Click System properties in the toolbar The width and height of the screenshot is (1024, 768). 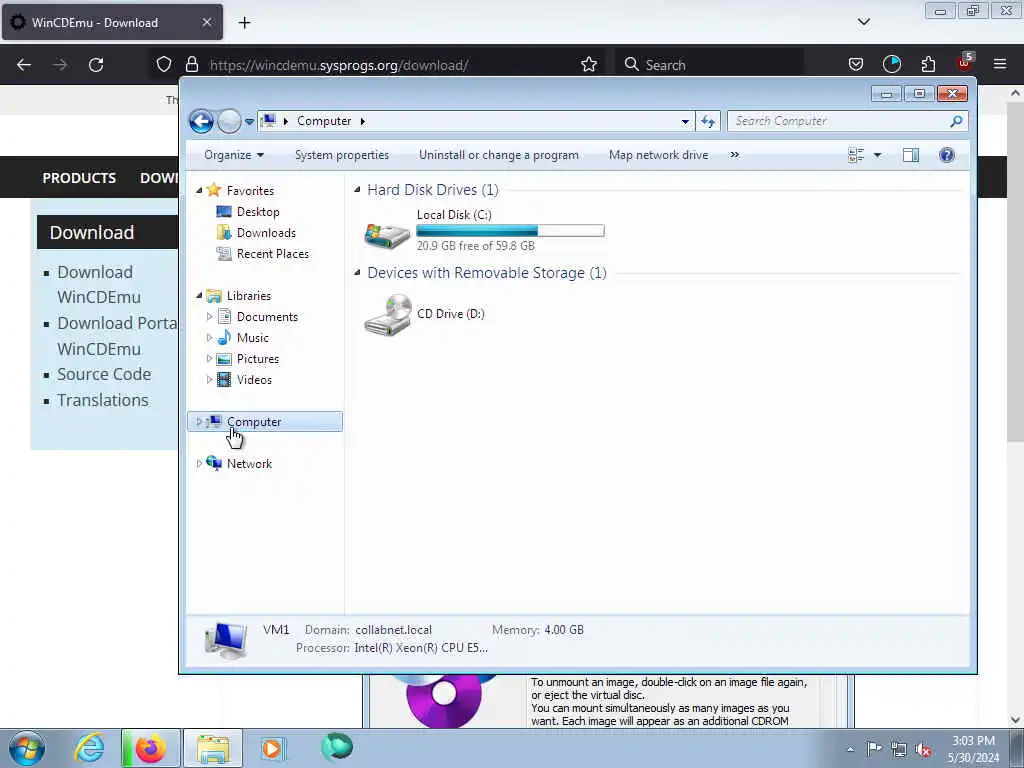[x=342, y=155]
